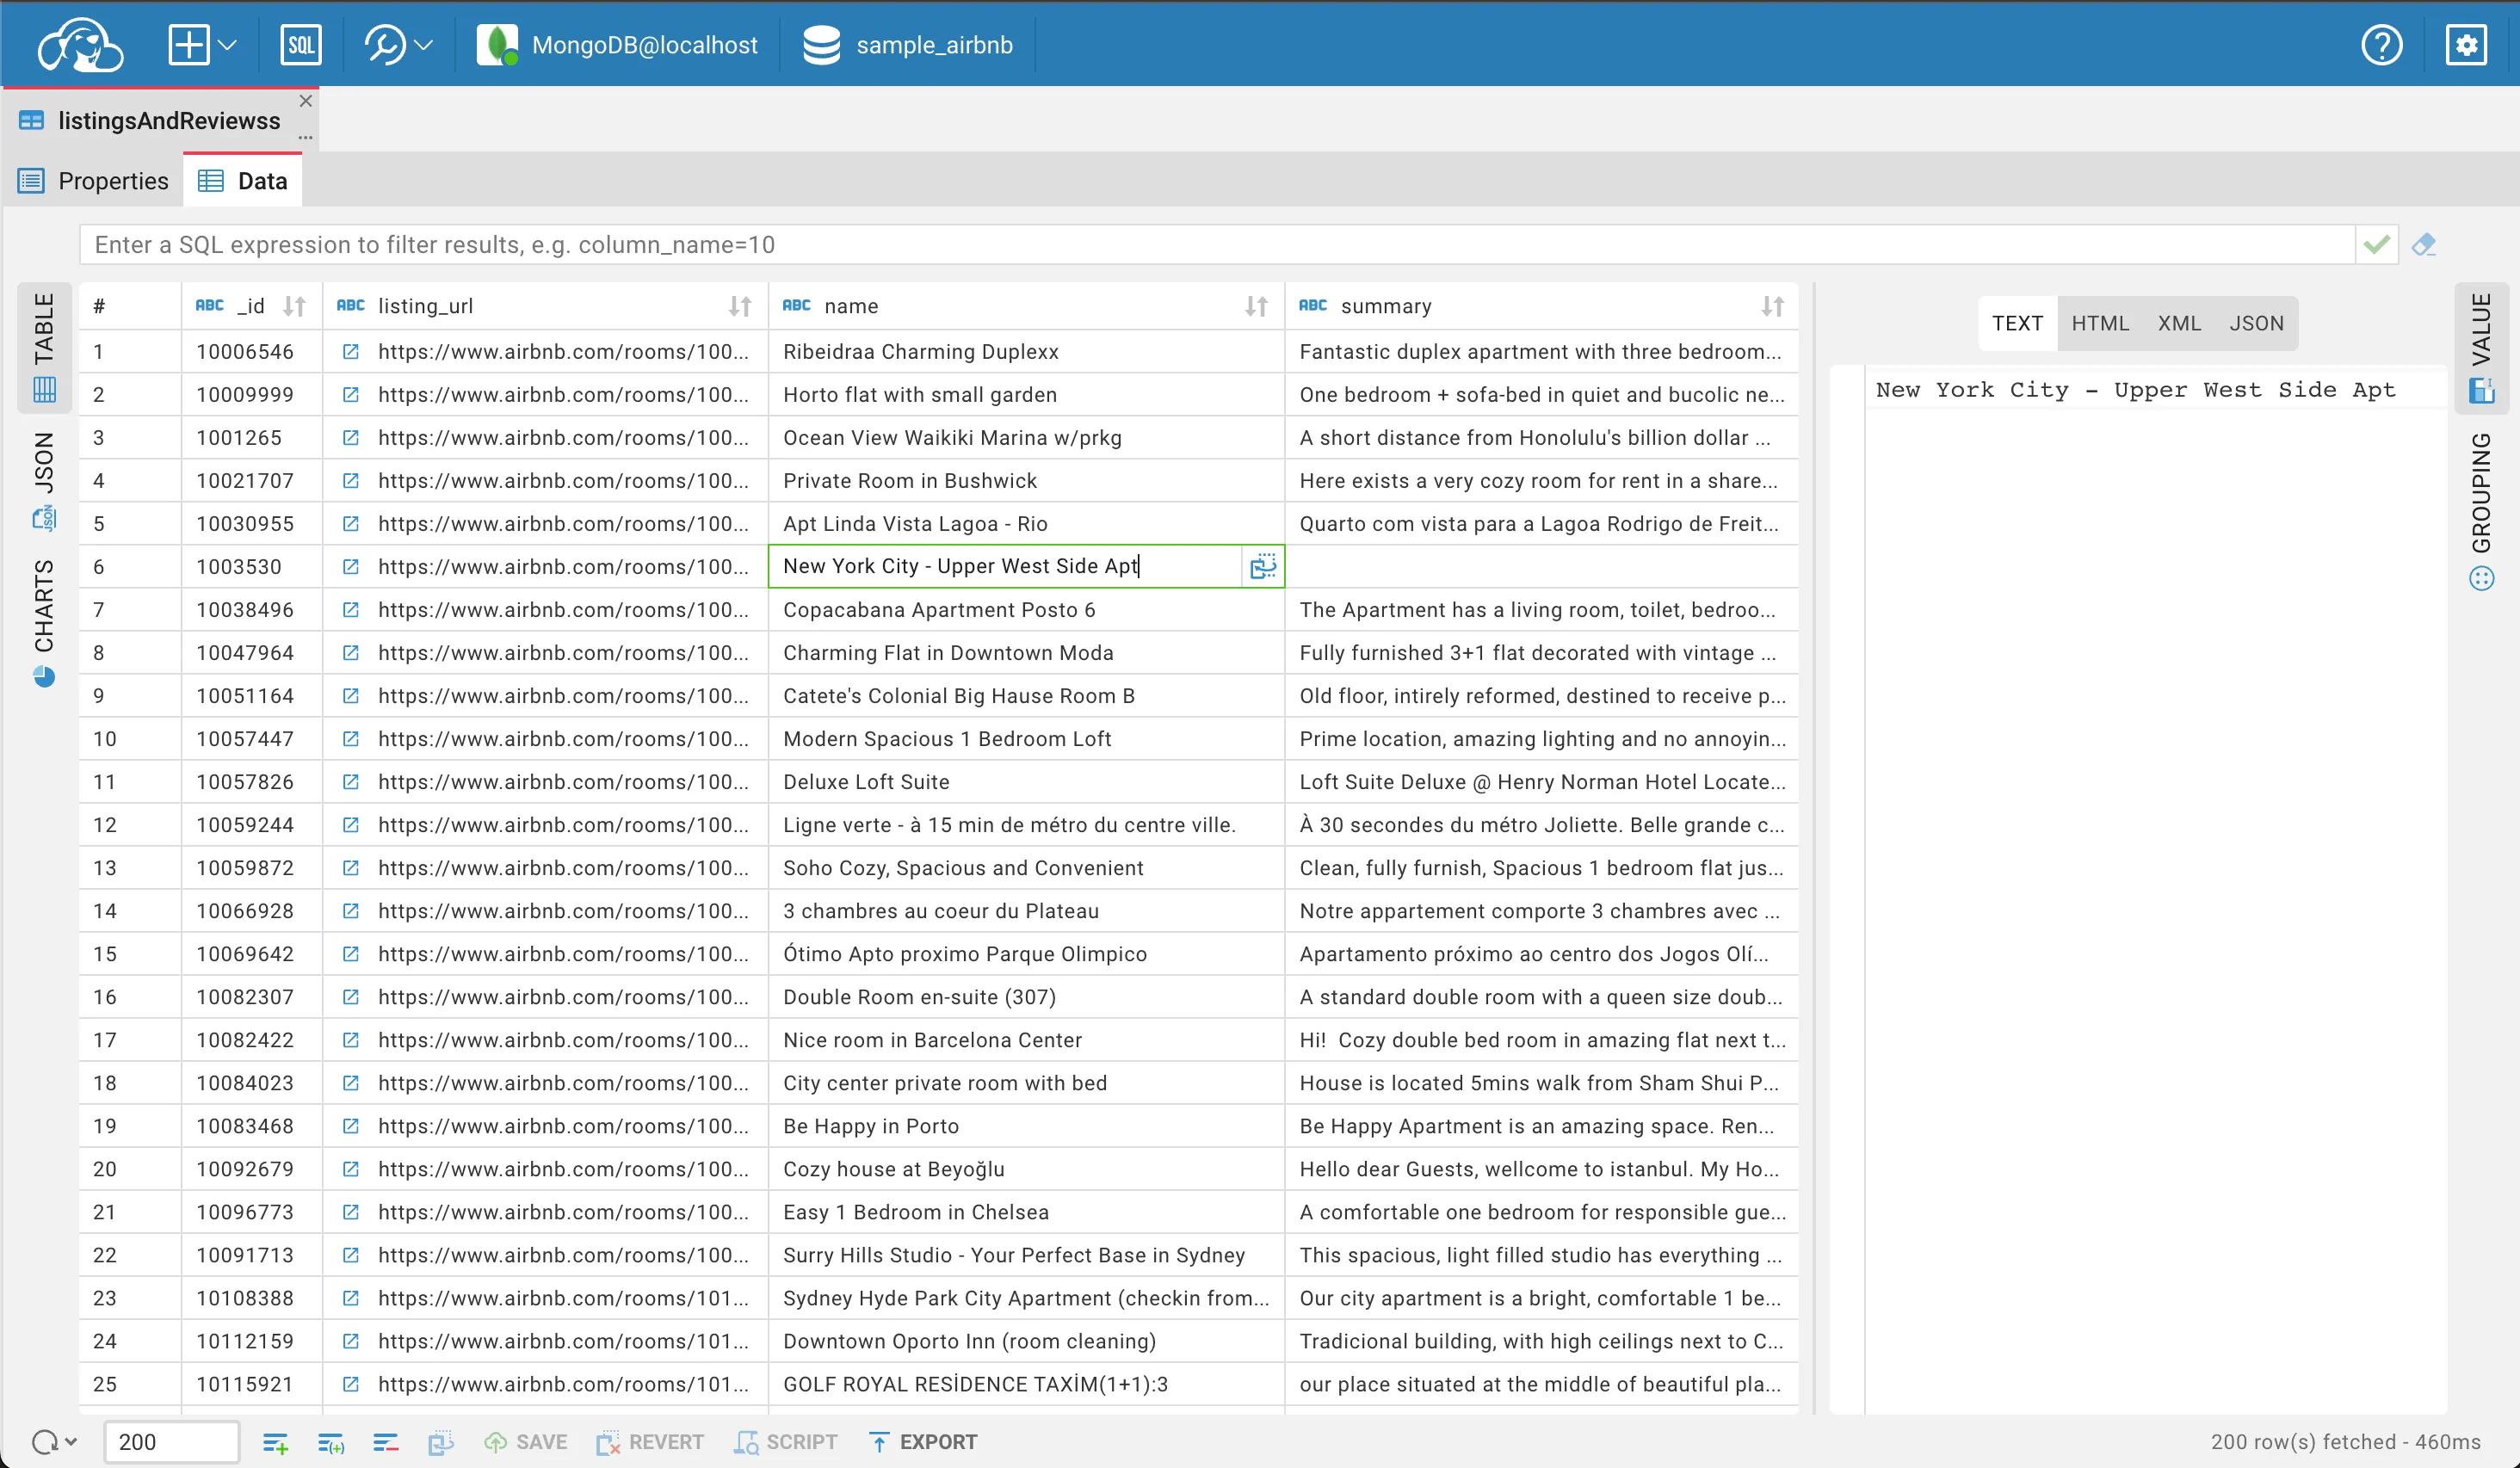Apply the filter with green checkmark
The width and height of the screenshot is (2520, 1468).
(x=2376, y=245)
